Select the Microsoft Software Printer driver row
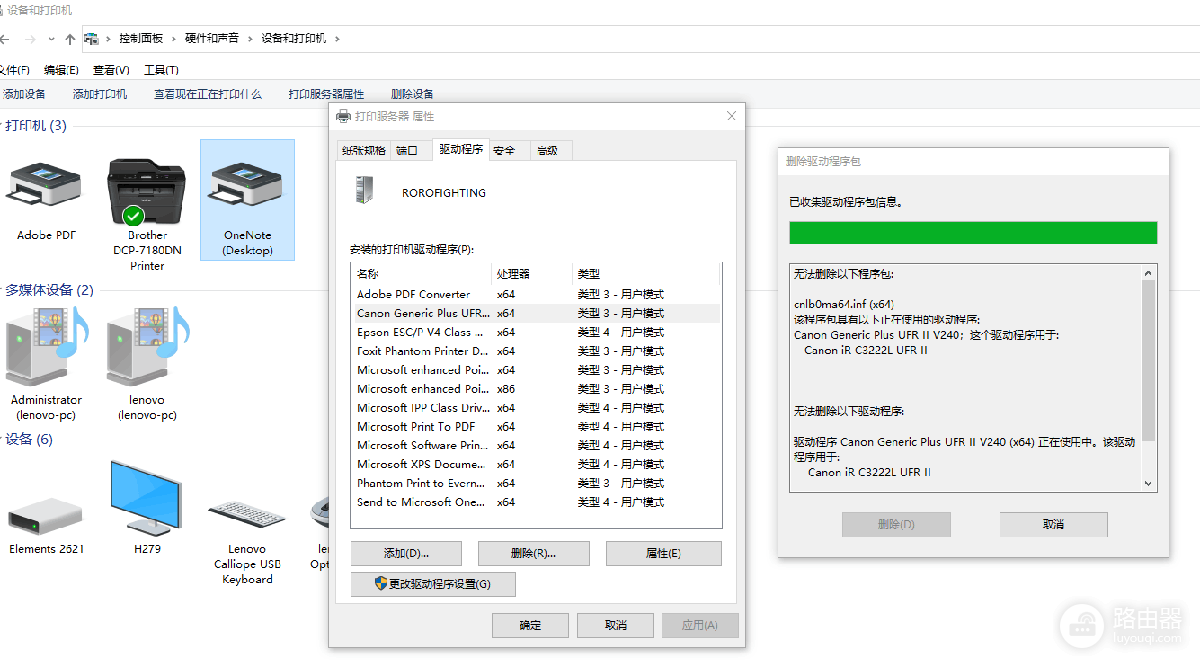Image resolution: width=1200 pixels, height=666 pixels. [x=536, y=445]
